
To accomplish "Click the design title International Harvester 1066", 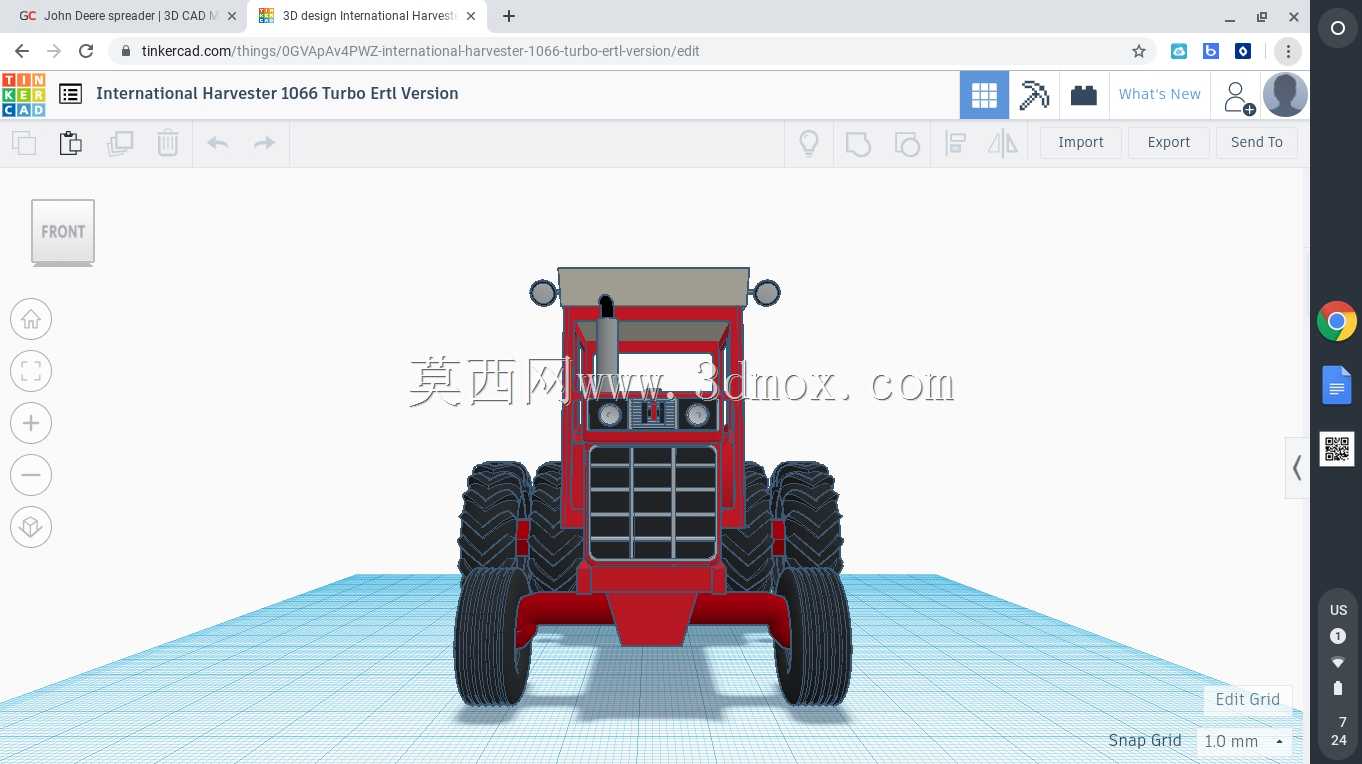I will pos(277,94).
